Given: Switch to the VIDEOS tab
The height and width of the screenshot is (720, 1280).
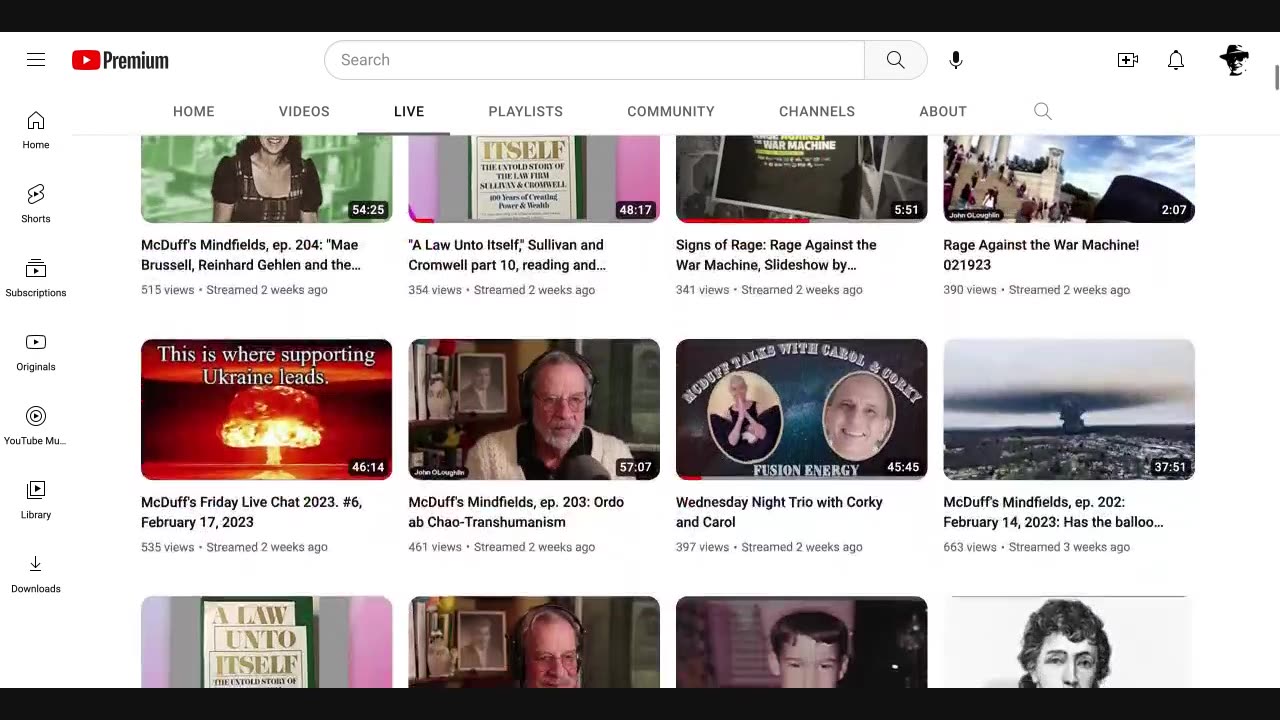Looking at the screenshot, I should (x=304, y=111).
